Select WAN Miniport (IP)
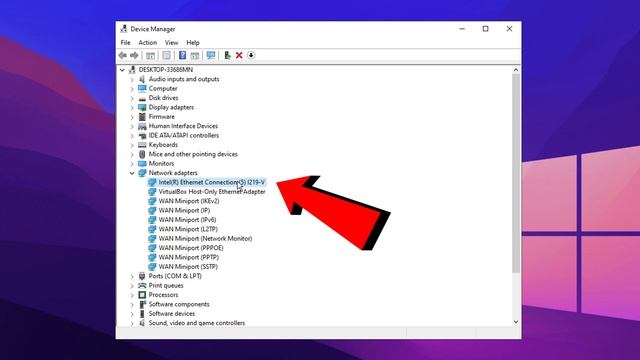Viewport: 640px width, 360px height. 184,211
